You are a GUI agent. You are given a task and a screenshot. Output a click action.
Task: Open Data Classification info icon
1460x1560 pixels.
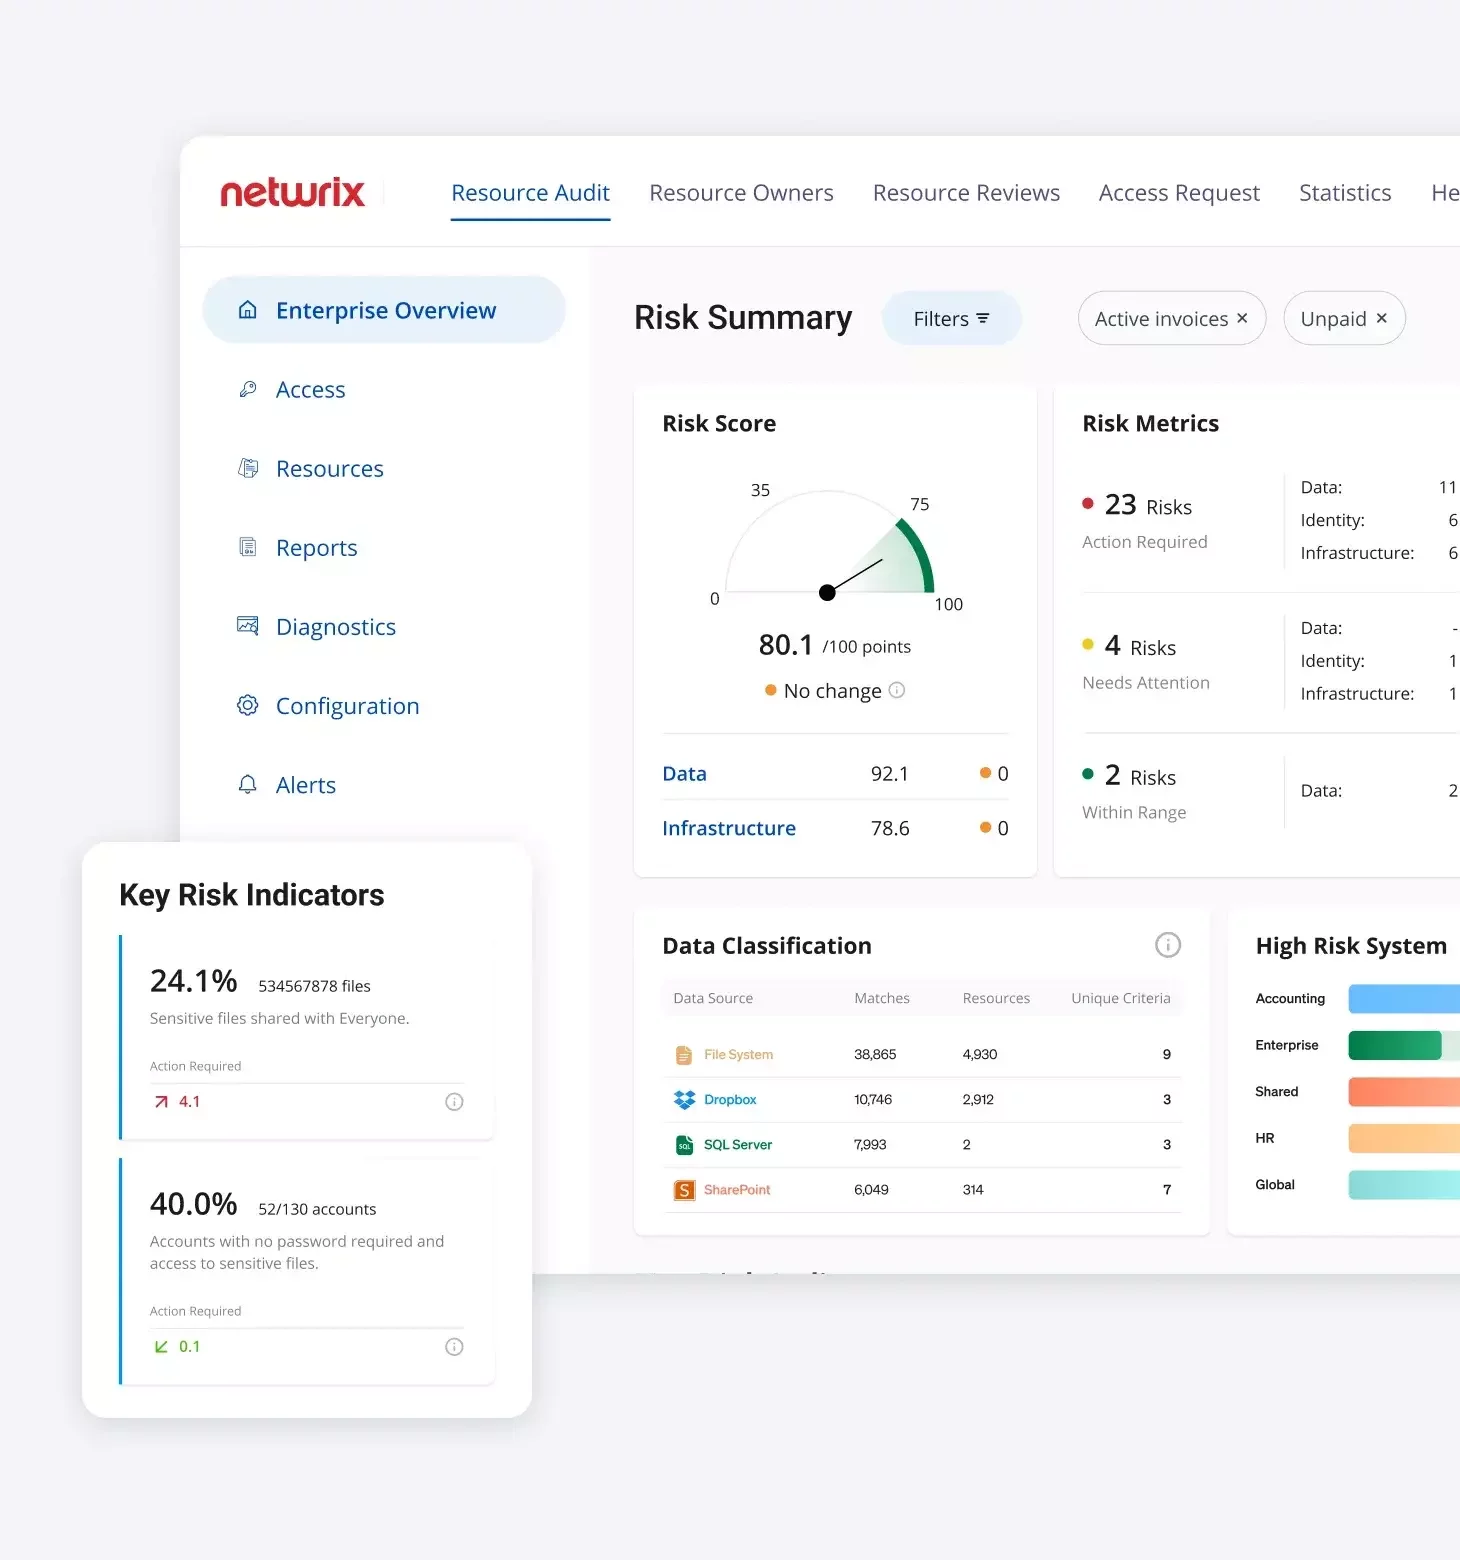pos(1167,945)
